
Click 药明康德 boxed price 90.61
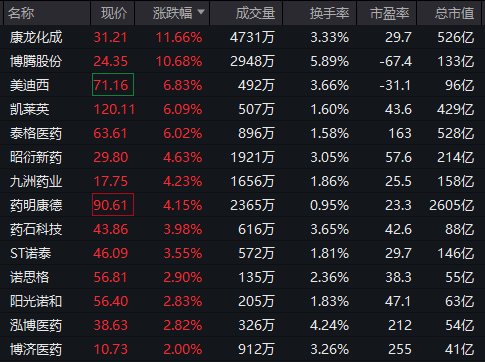click(113, 205)
